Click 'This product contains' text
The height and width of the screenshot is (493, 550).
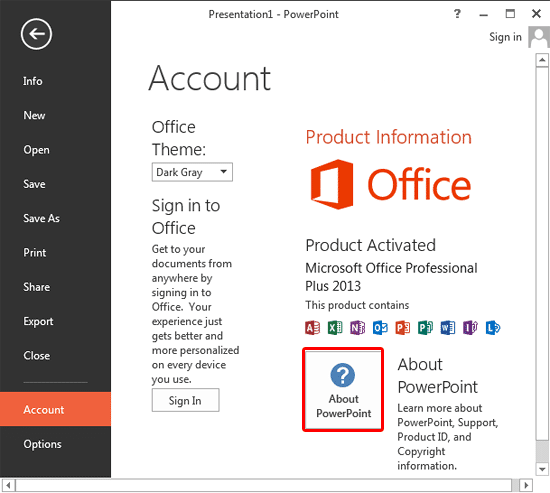(x=357, y=305)
